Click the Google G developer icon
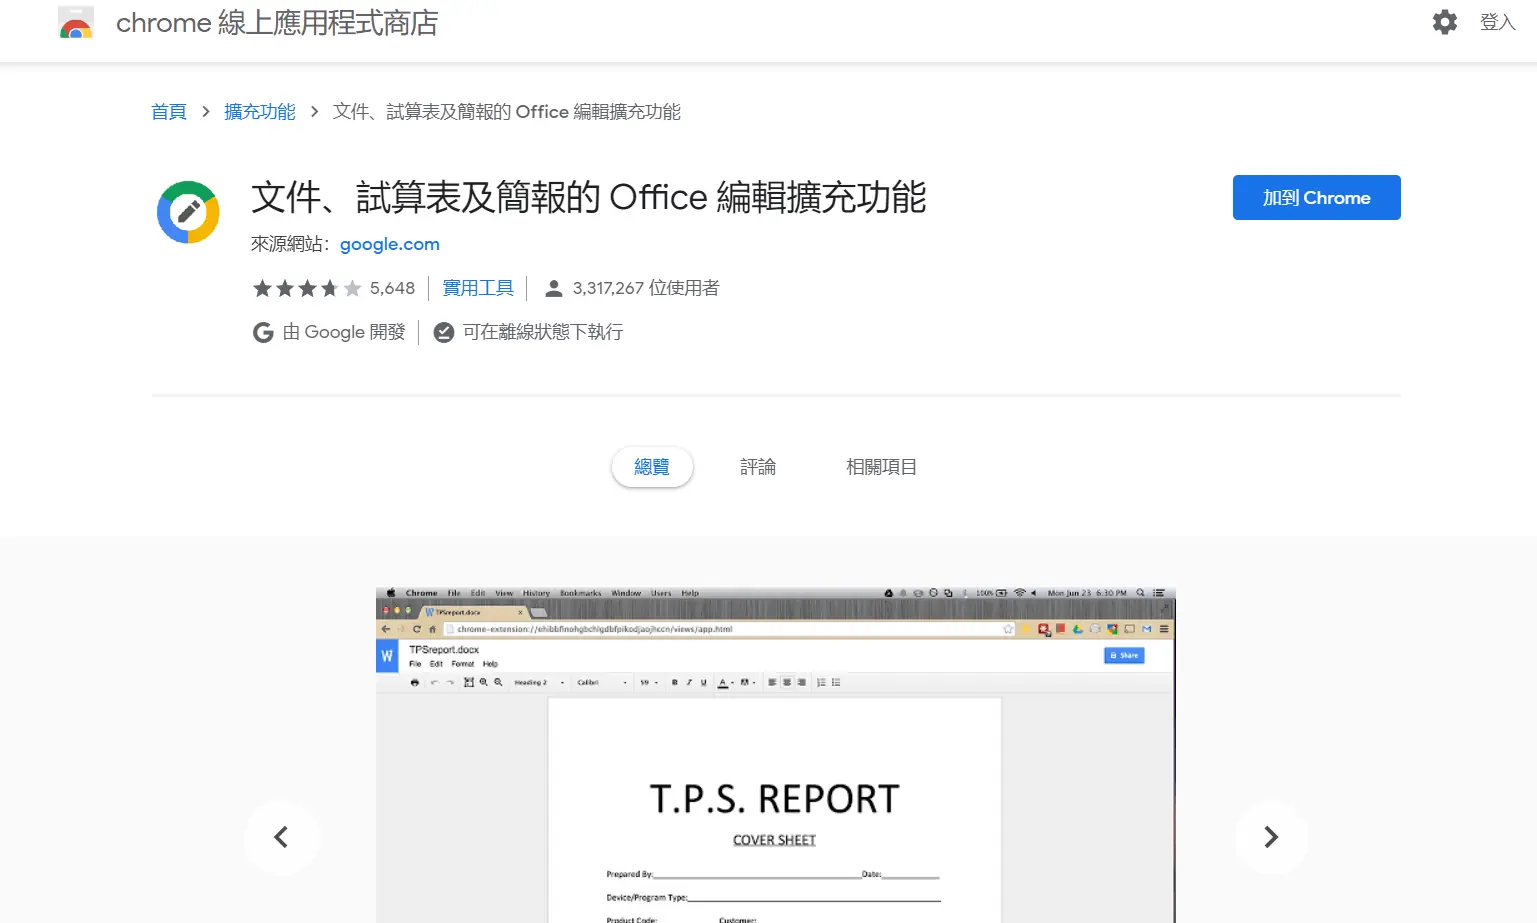This screenshot has width=1537, height=923. (x=263, y=332)
